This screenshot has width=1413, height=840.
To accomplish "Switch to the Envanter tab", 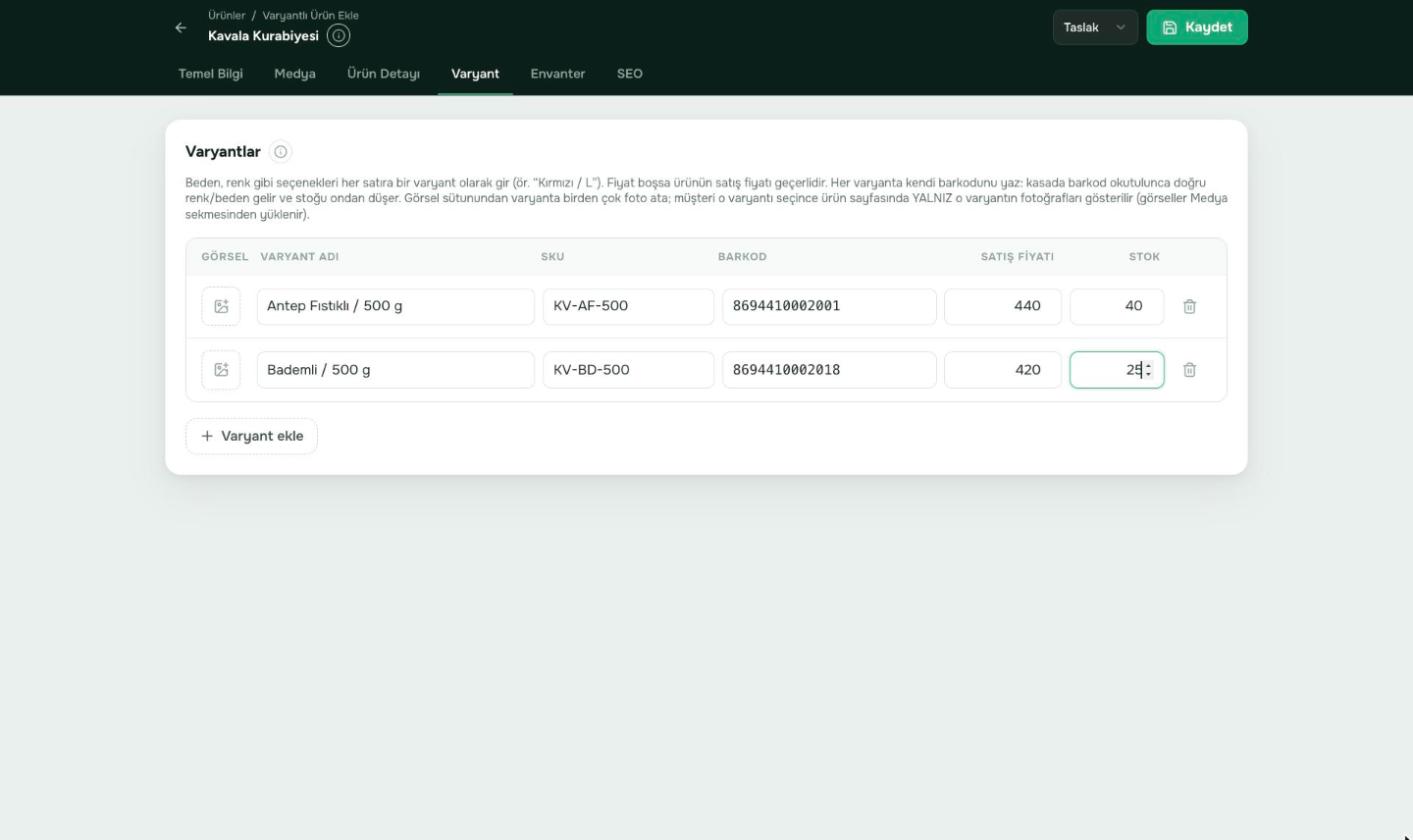I will [558, 73].
